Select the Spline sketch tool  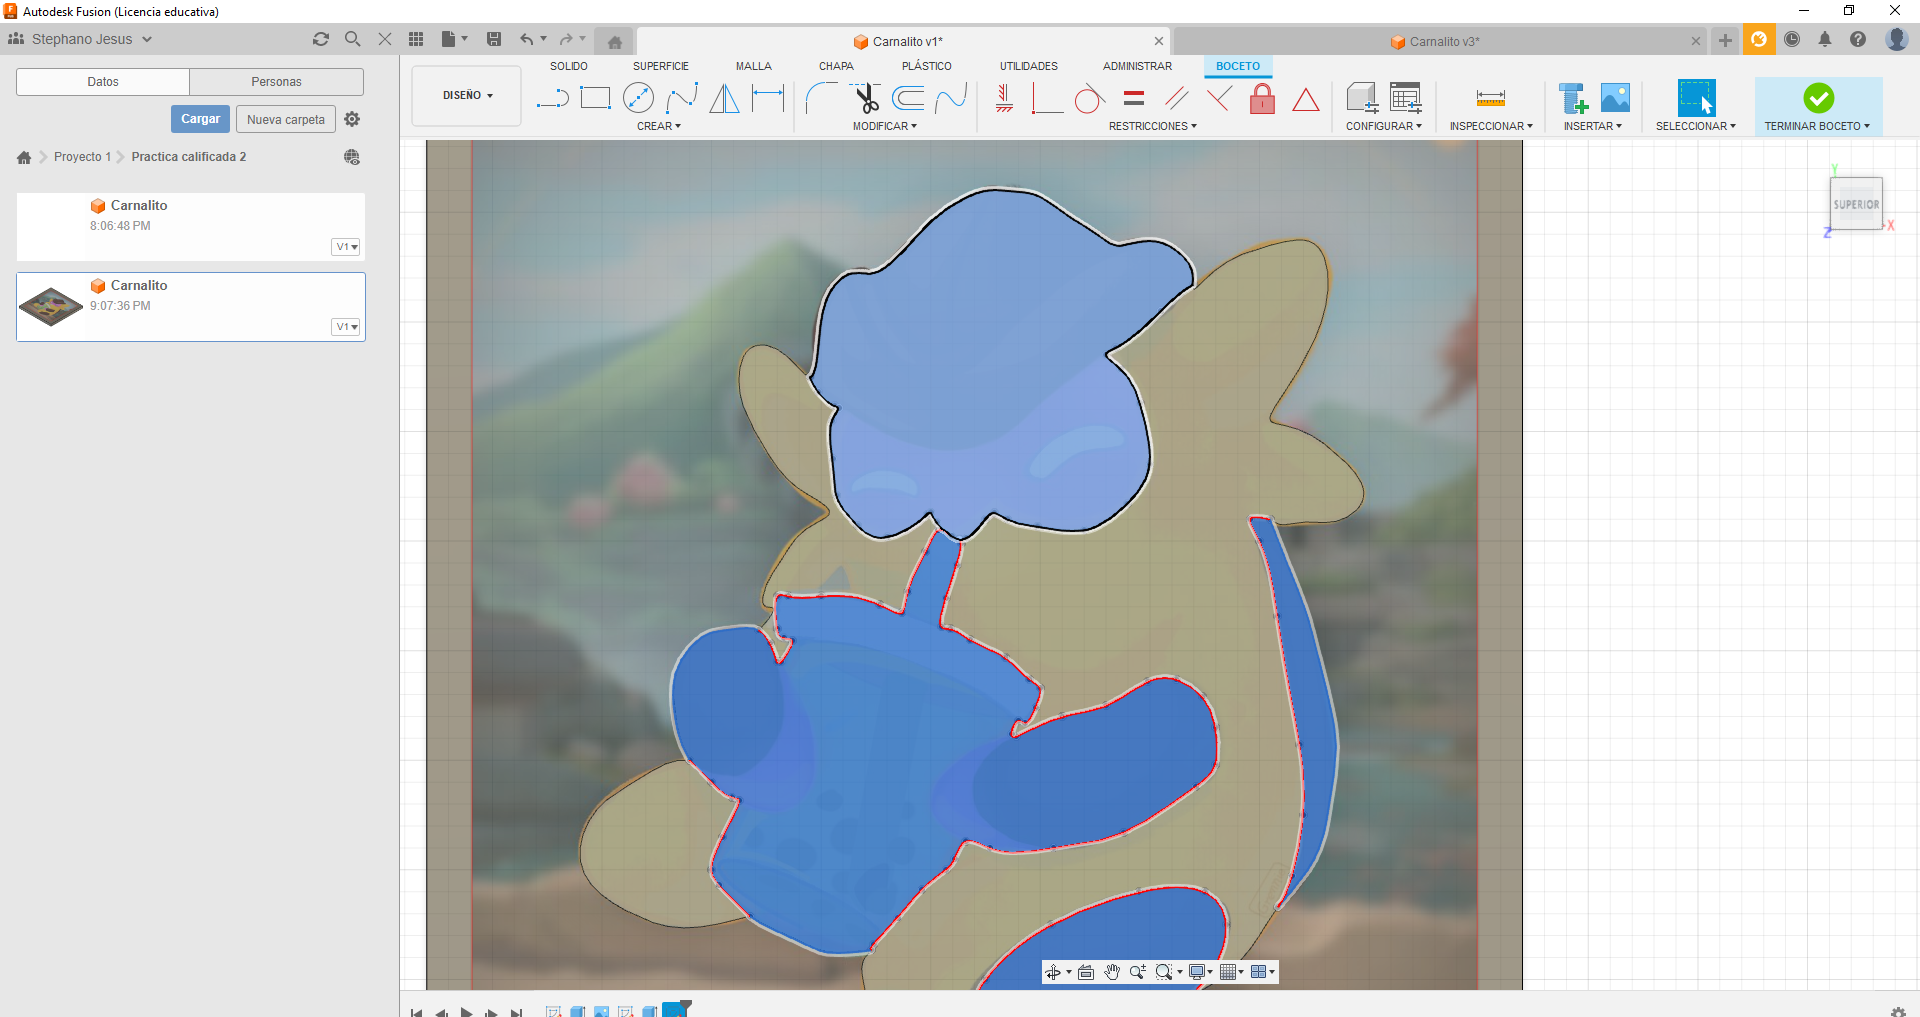682,98
